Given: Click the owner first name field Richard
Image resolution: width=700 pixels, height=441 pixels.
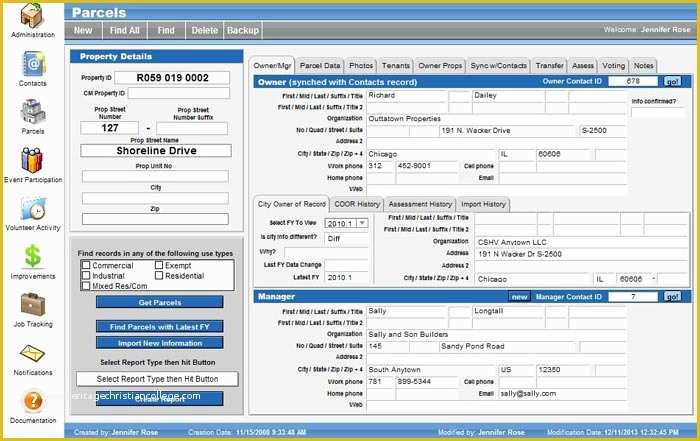Looking at the screenshot, I should click(x=407, y=96).
